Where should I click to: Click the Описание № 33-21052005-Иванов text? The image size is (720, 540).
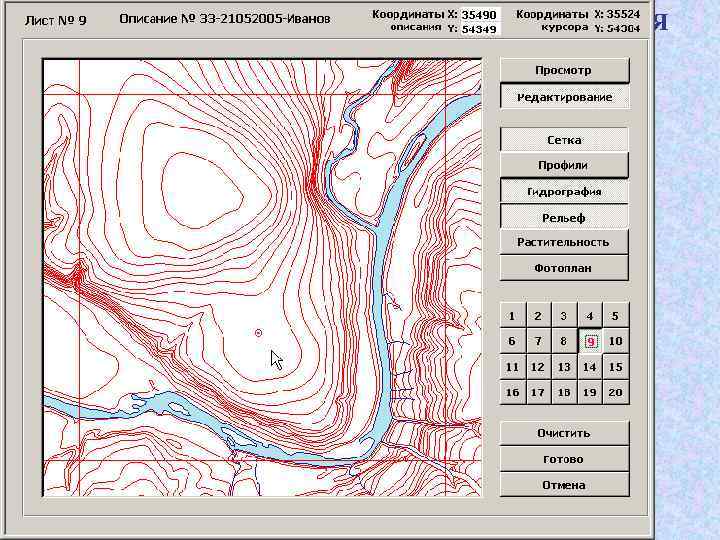point(225,19)
